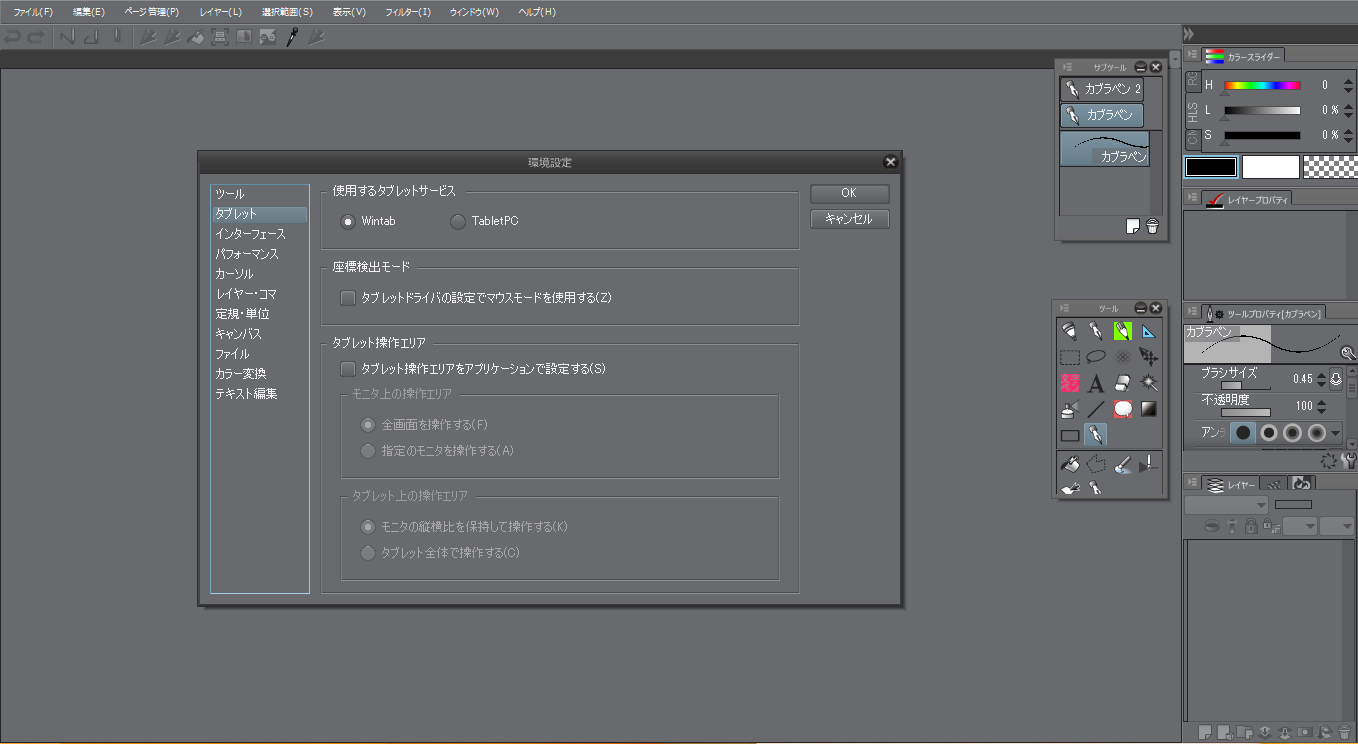1358x744 pixels.
Task: Open the color slider panel menu
Action: coord(1192,56)
